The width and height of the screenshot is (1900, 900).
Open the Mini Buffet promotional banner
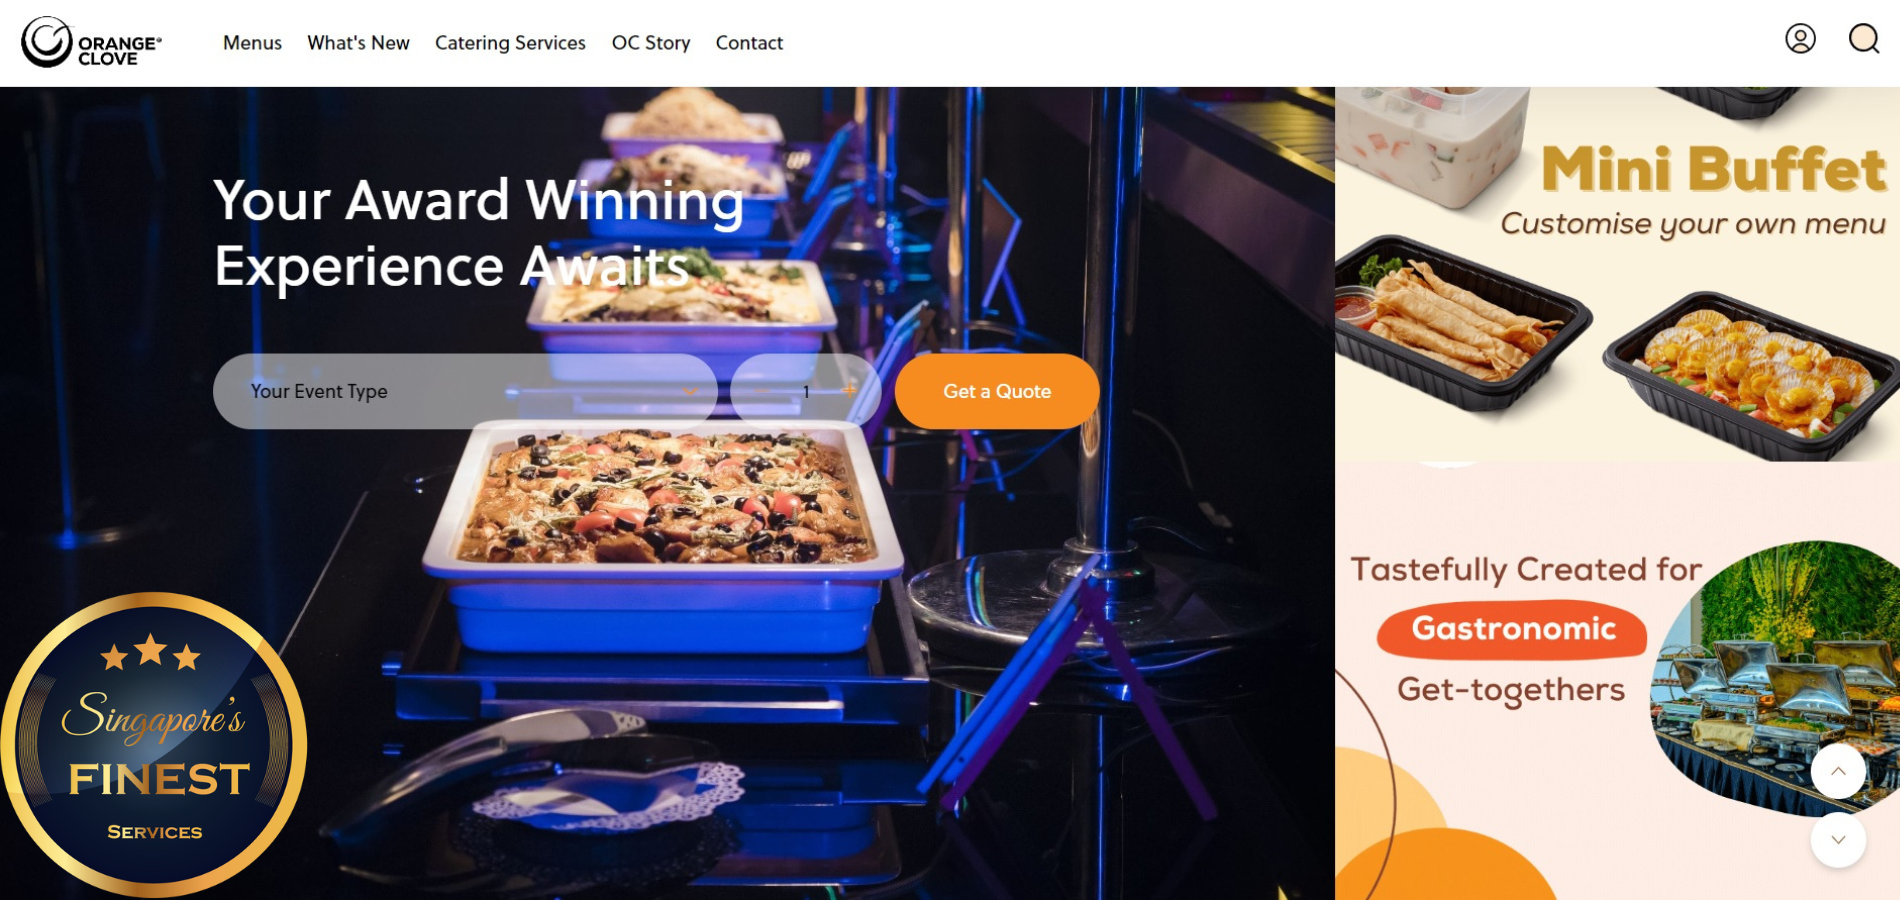click(x=1617, y=274)
